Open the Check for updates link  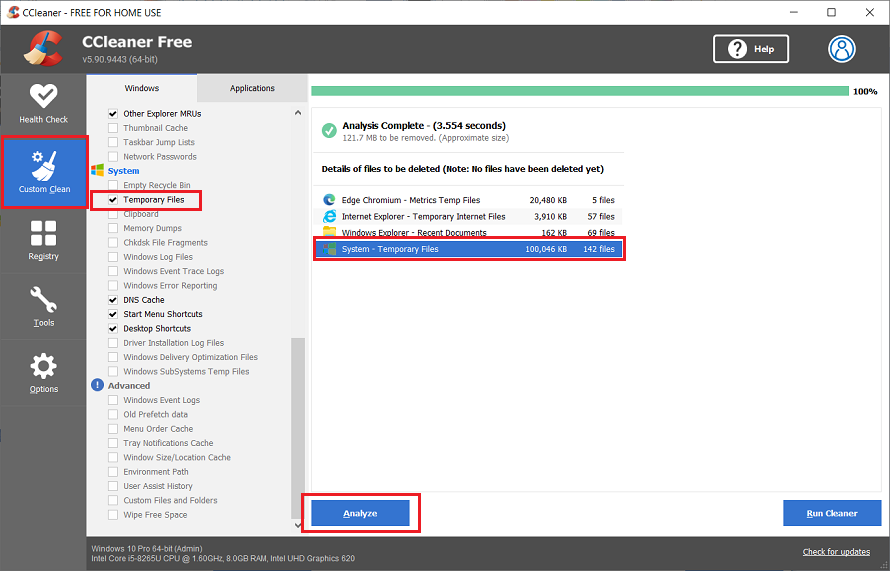pyautogui.click(x=835, y=552)
